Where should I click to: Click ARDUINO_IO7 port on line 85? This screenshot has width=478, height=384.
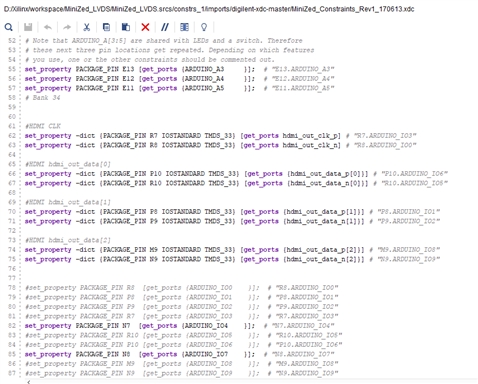(206, 354)
